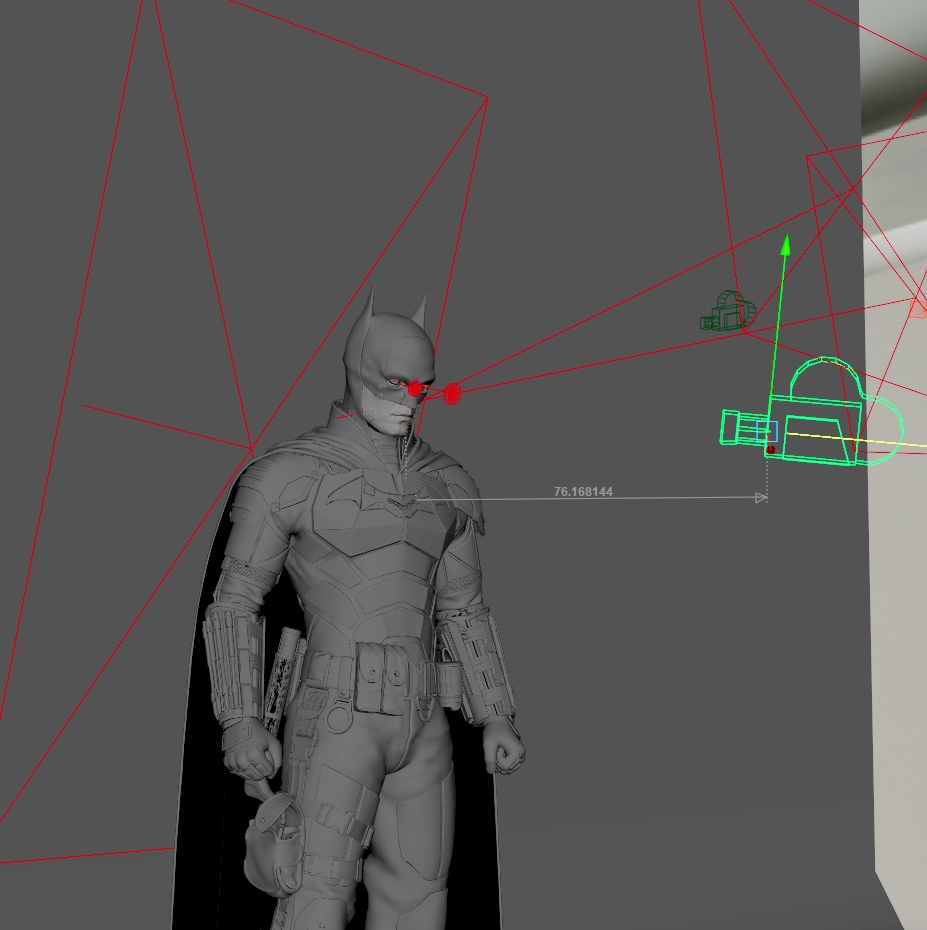Select the red locator sphere beside Batman's nose
Image resolution: width=927 pixels, height=930 pixels.
[x=453, y=393]
